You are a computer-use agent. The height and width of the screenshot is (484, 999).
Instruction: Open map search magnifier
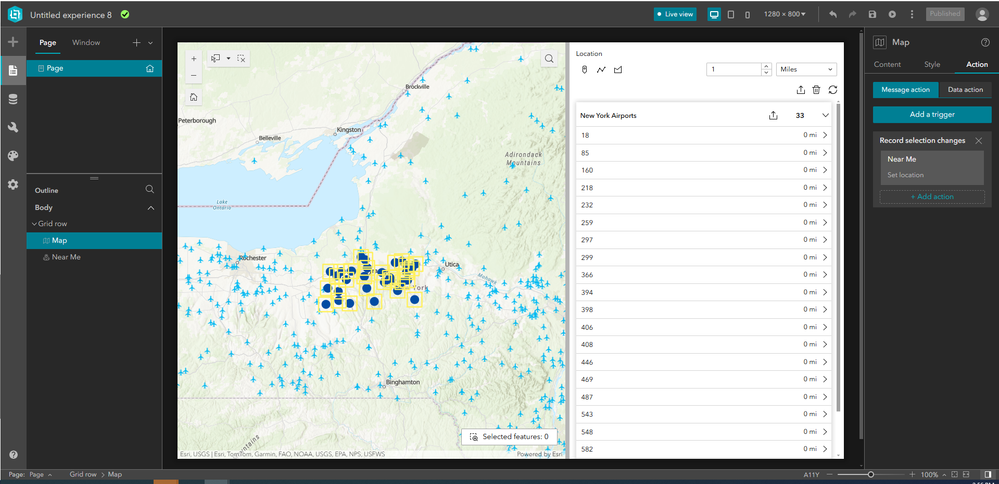click(549, 59)
